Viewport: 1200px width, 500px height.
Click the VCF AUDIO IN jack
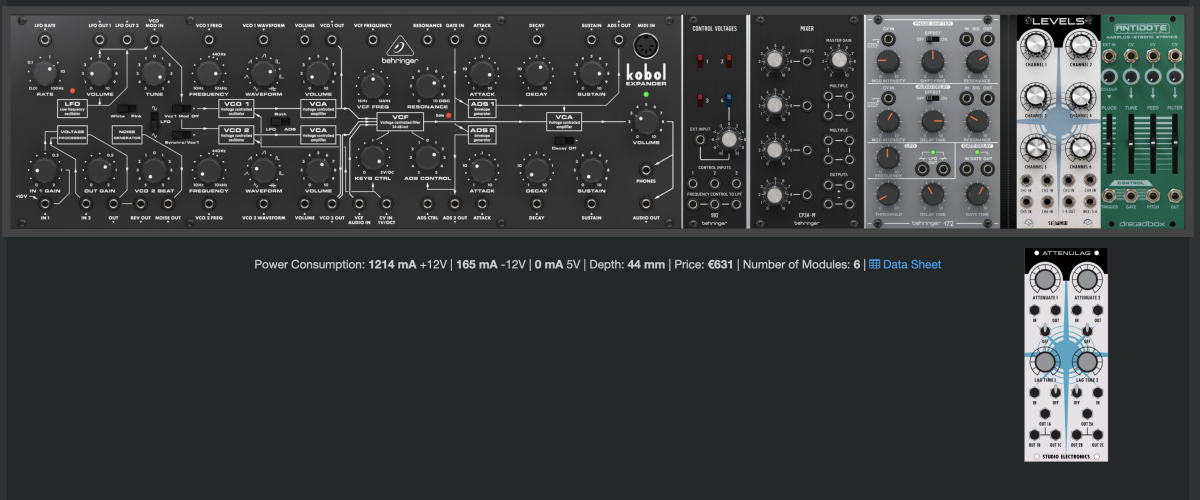coord(359,203)
